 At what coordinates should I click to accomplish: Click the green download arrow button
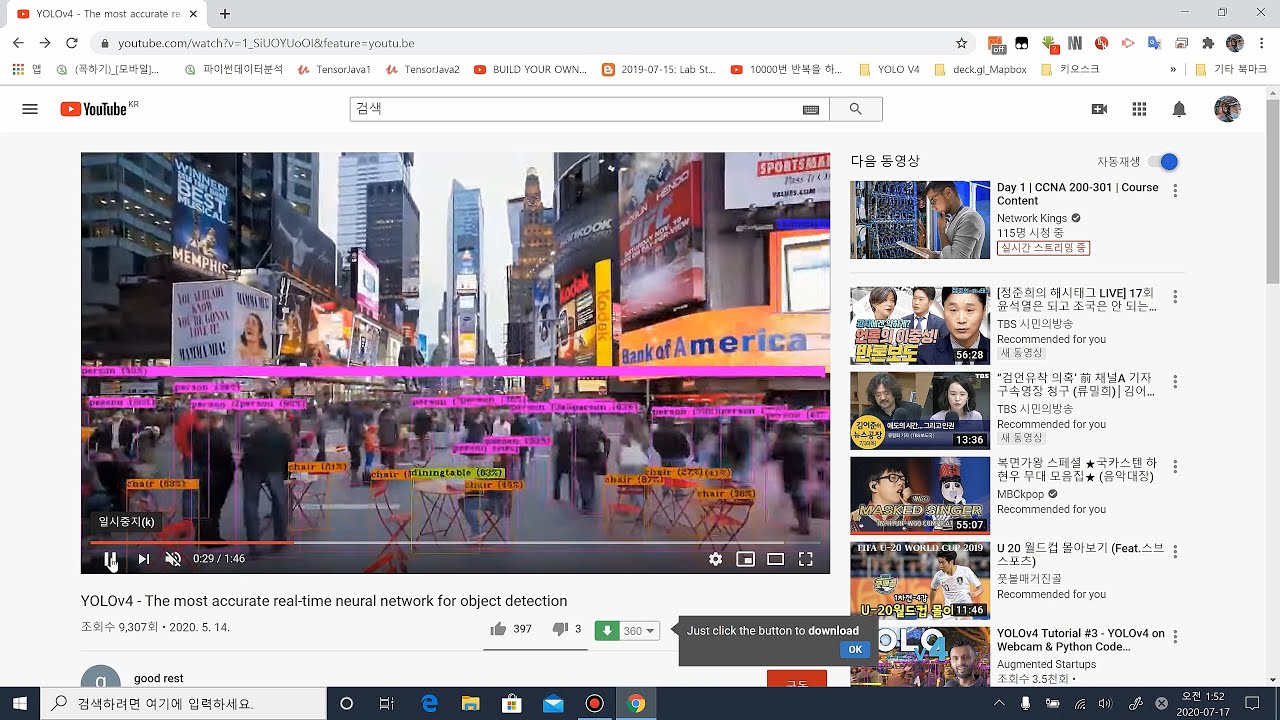tap(606, 631)
